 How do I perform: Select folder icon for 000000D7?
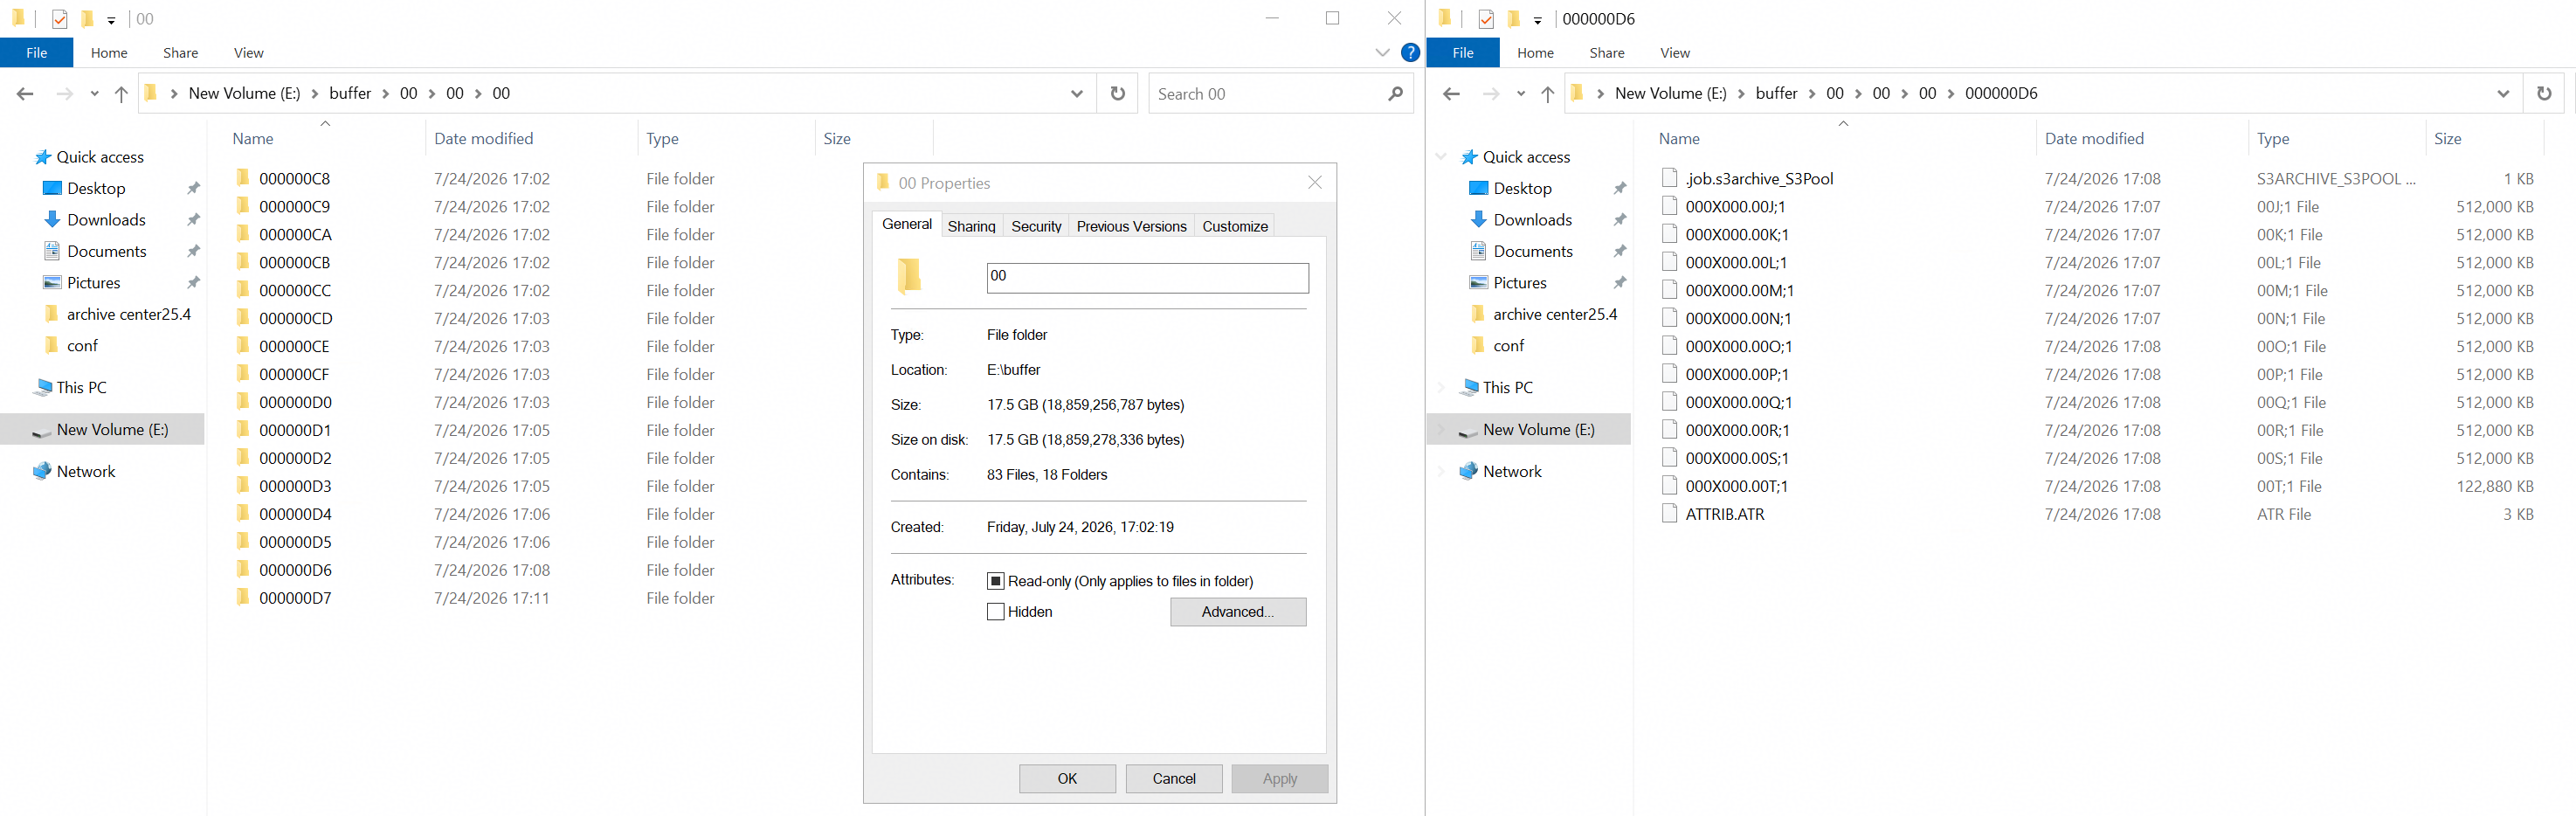pos(242,597)
